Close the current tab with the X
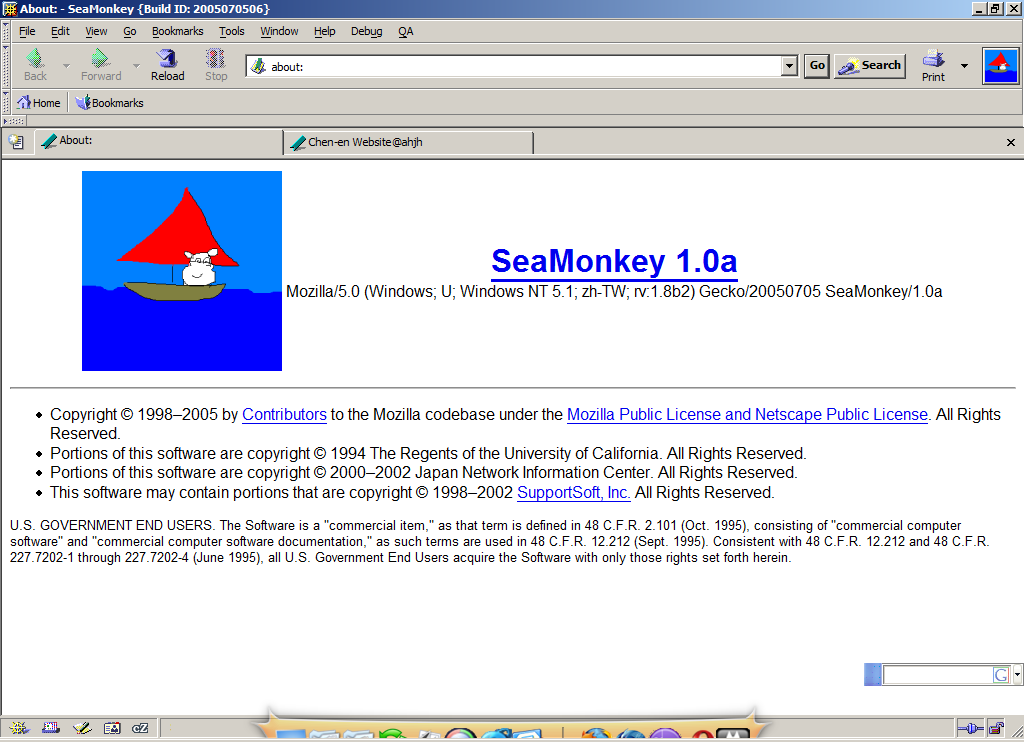The width and height of the screenshot is (1024, 742). [x=1010, y=142]
